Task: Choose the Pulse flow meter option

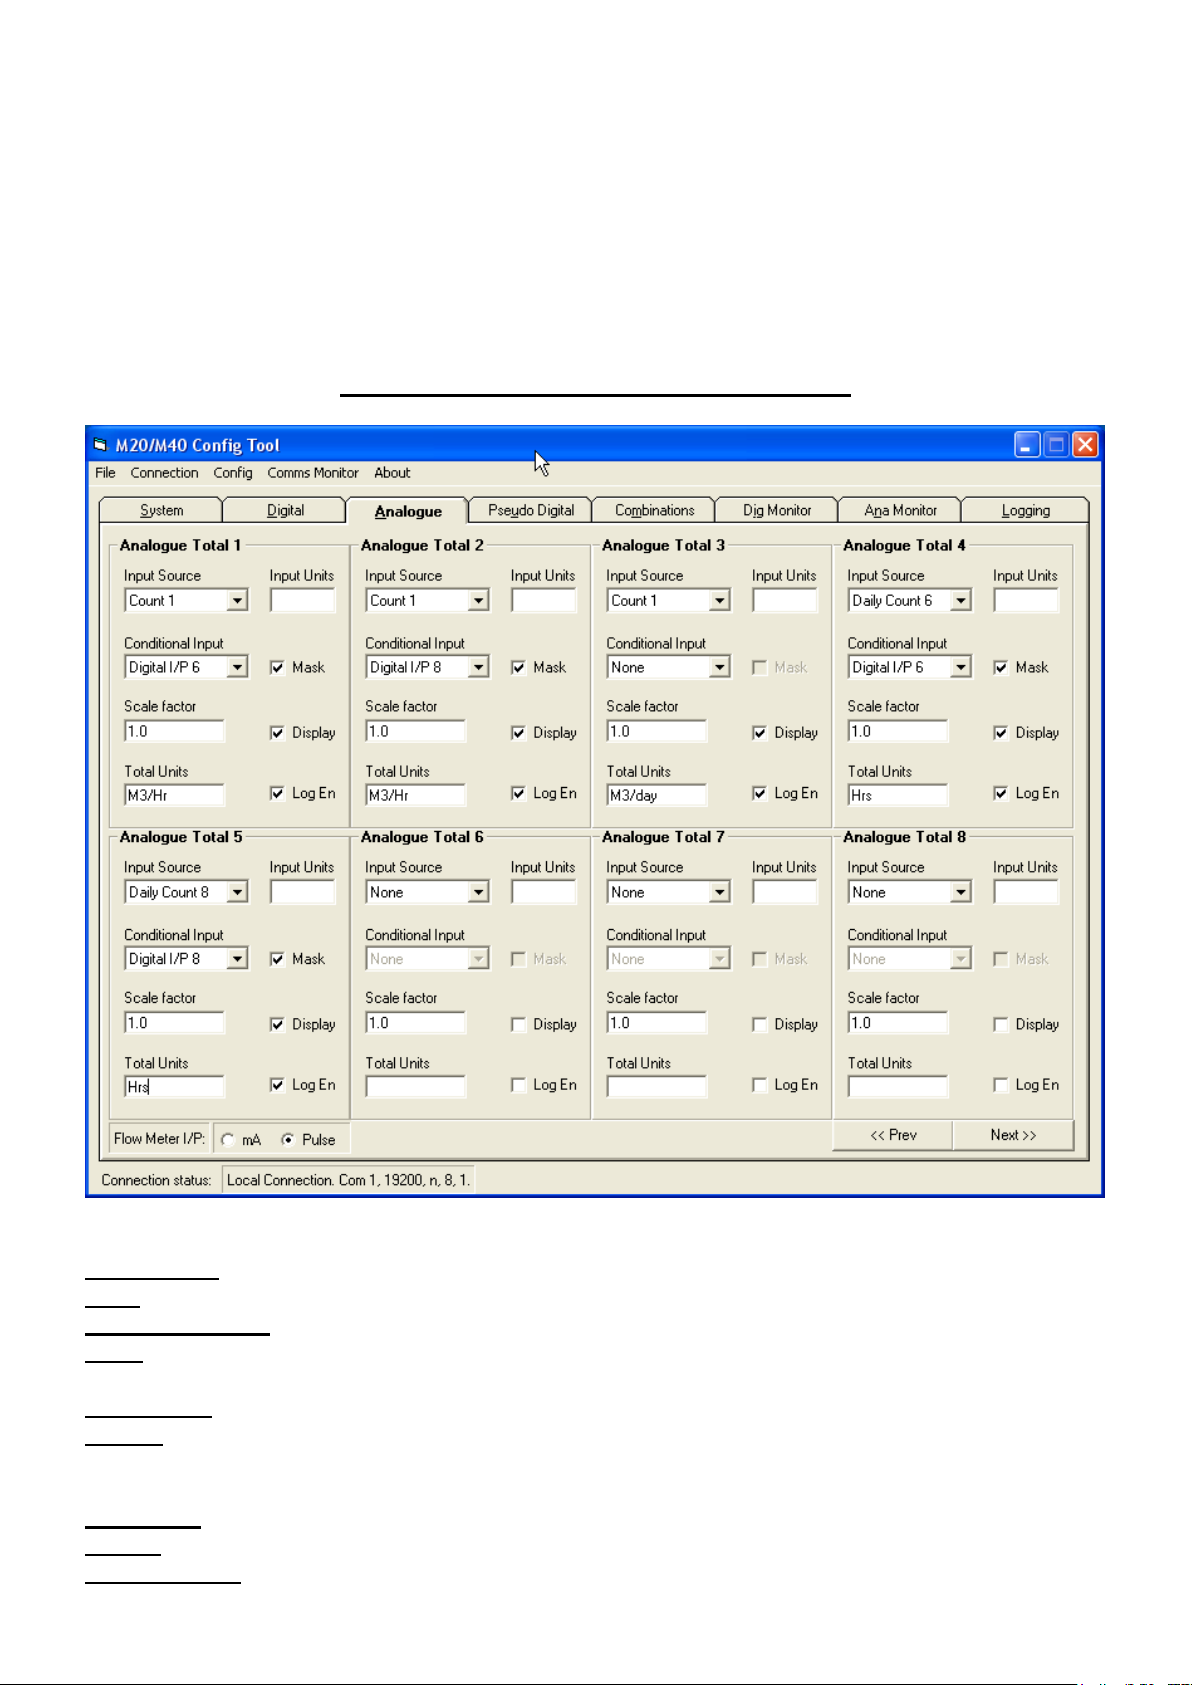Action: [x=288, y=1140]
